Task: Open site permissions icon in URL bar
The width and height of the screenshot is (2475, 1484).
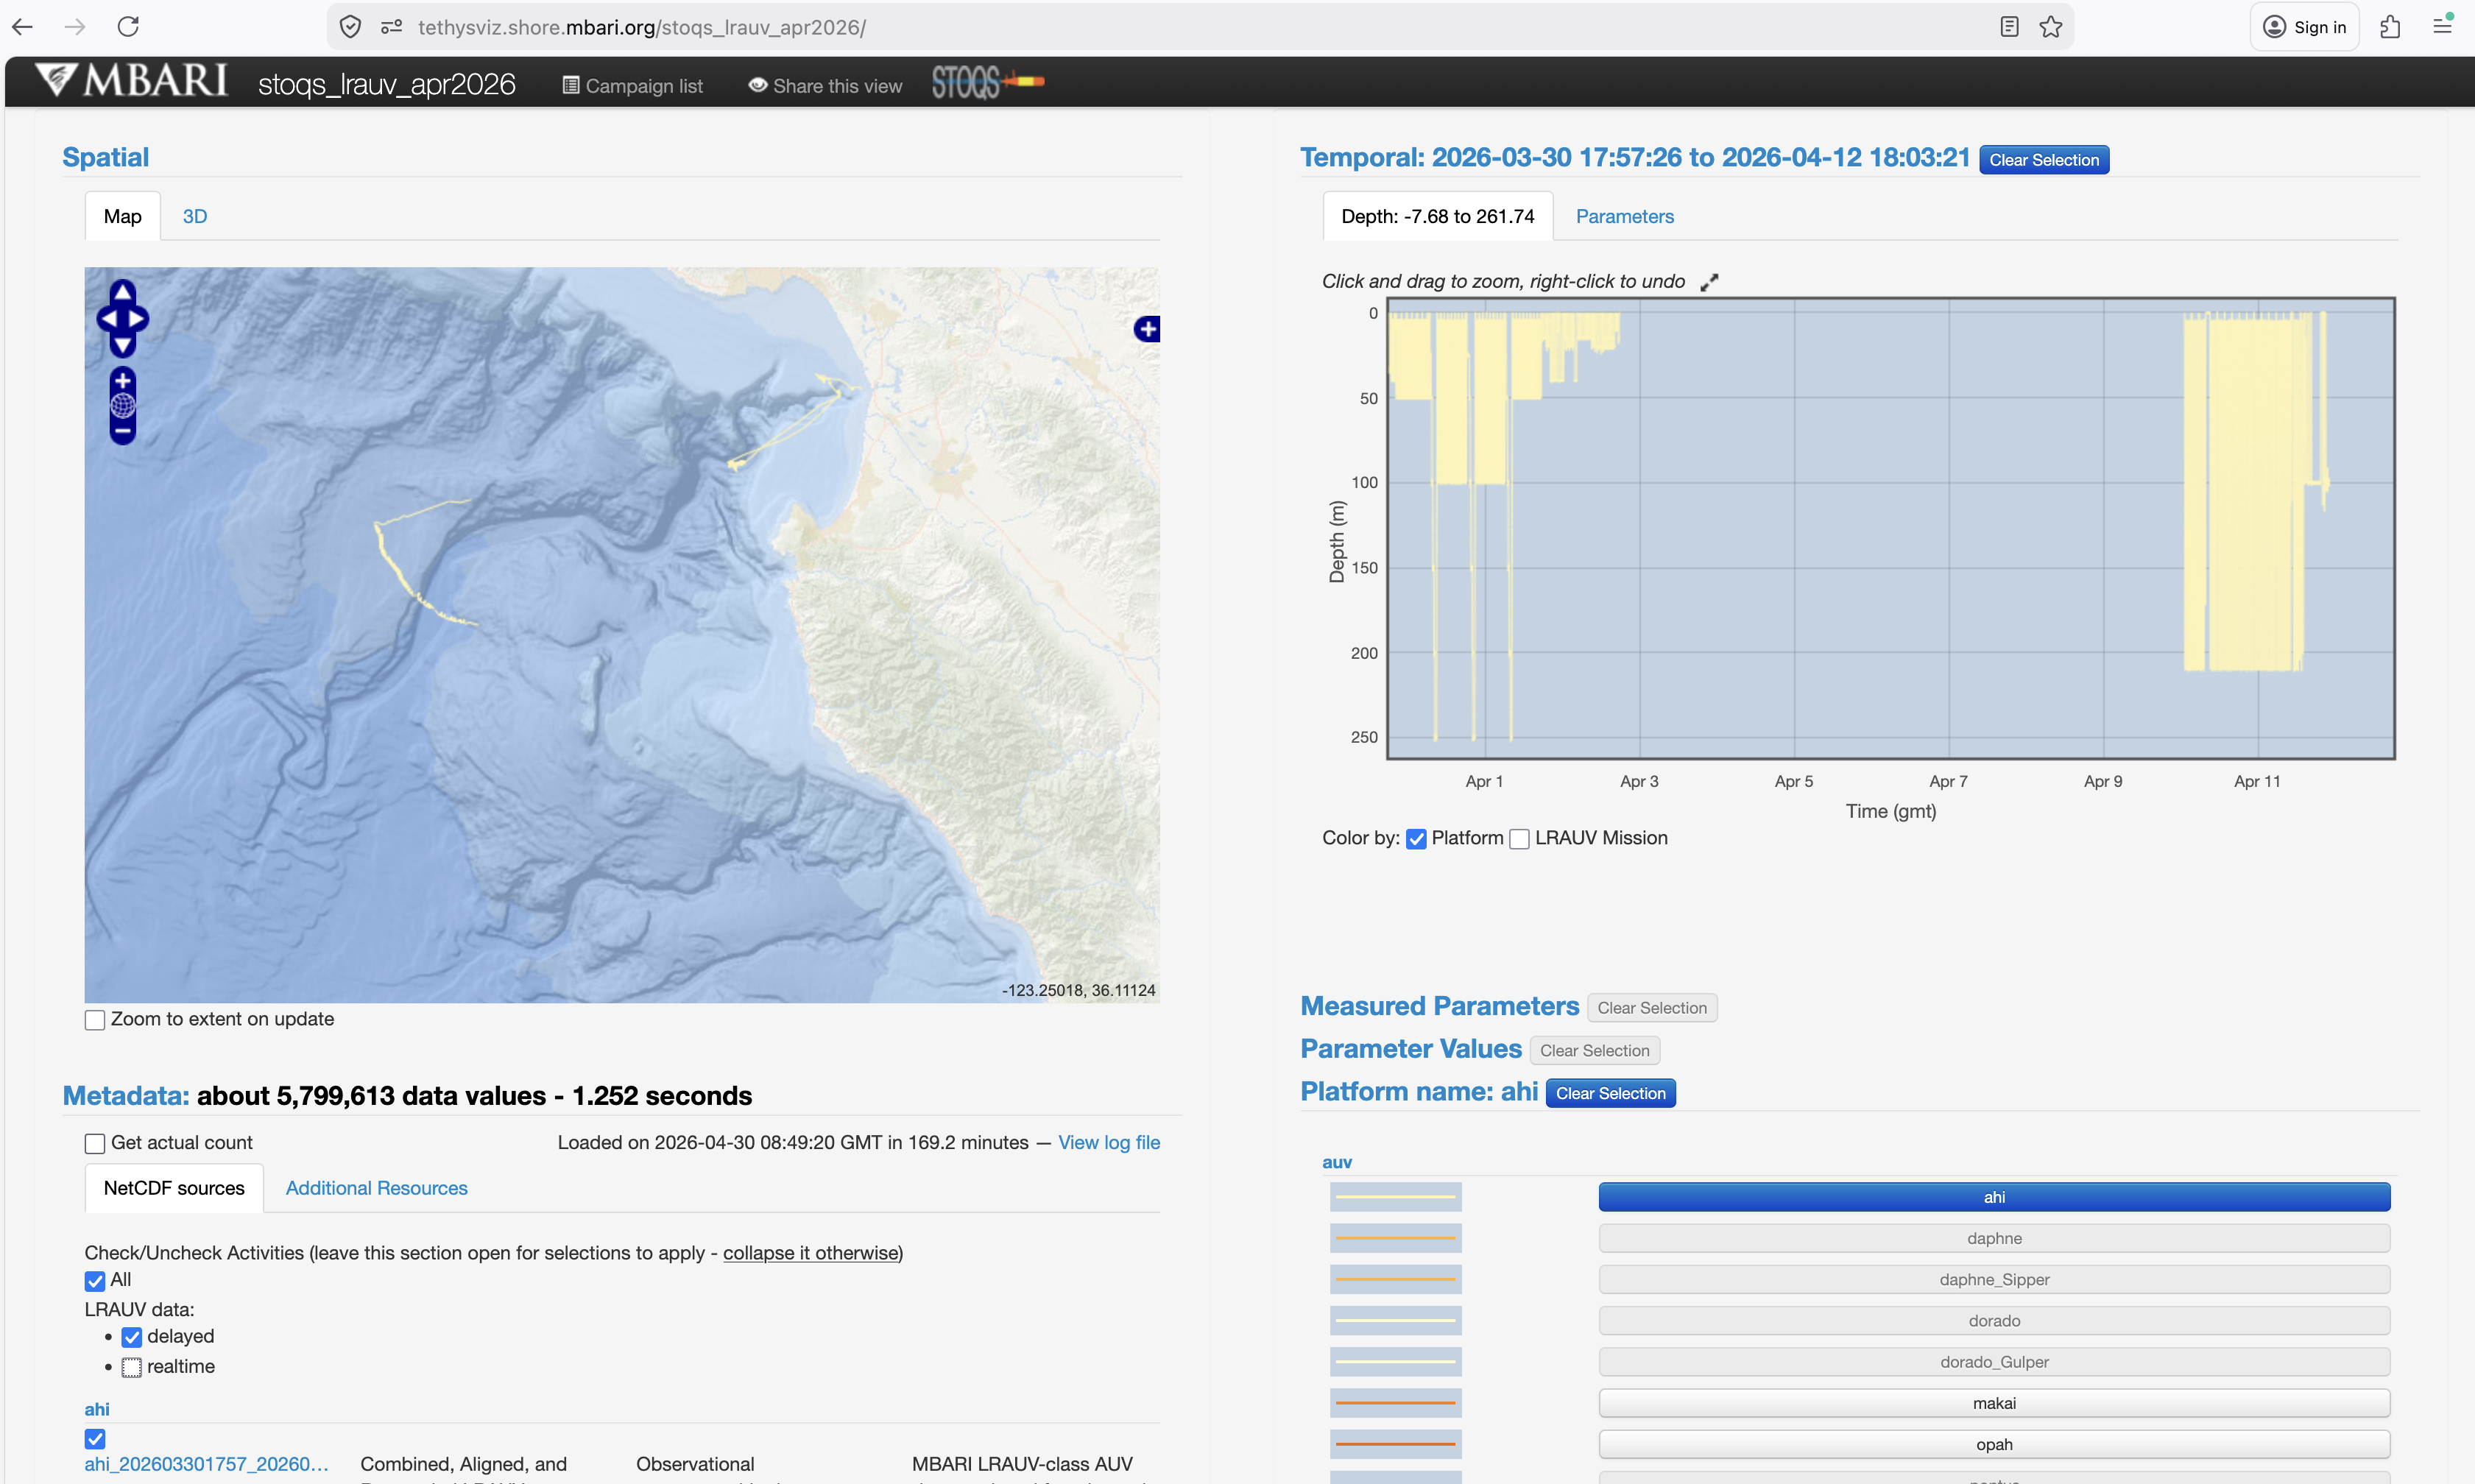Action: point(391,27)
